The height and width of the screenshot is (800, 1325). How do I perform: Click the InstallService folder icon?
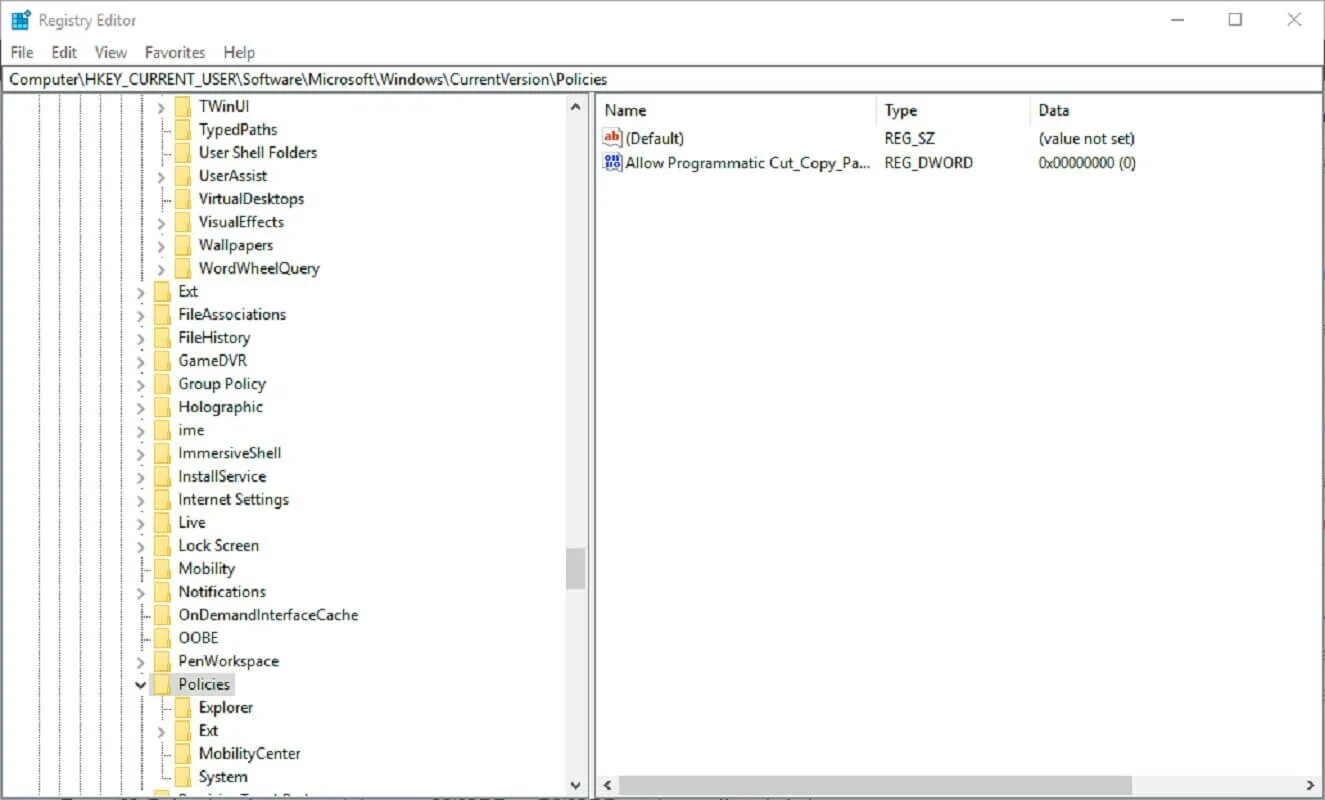click(162, 476)
